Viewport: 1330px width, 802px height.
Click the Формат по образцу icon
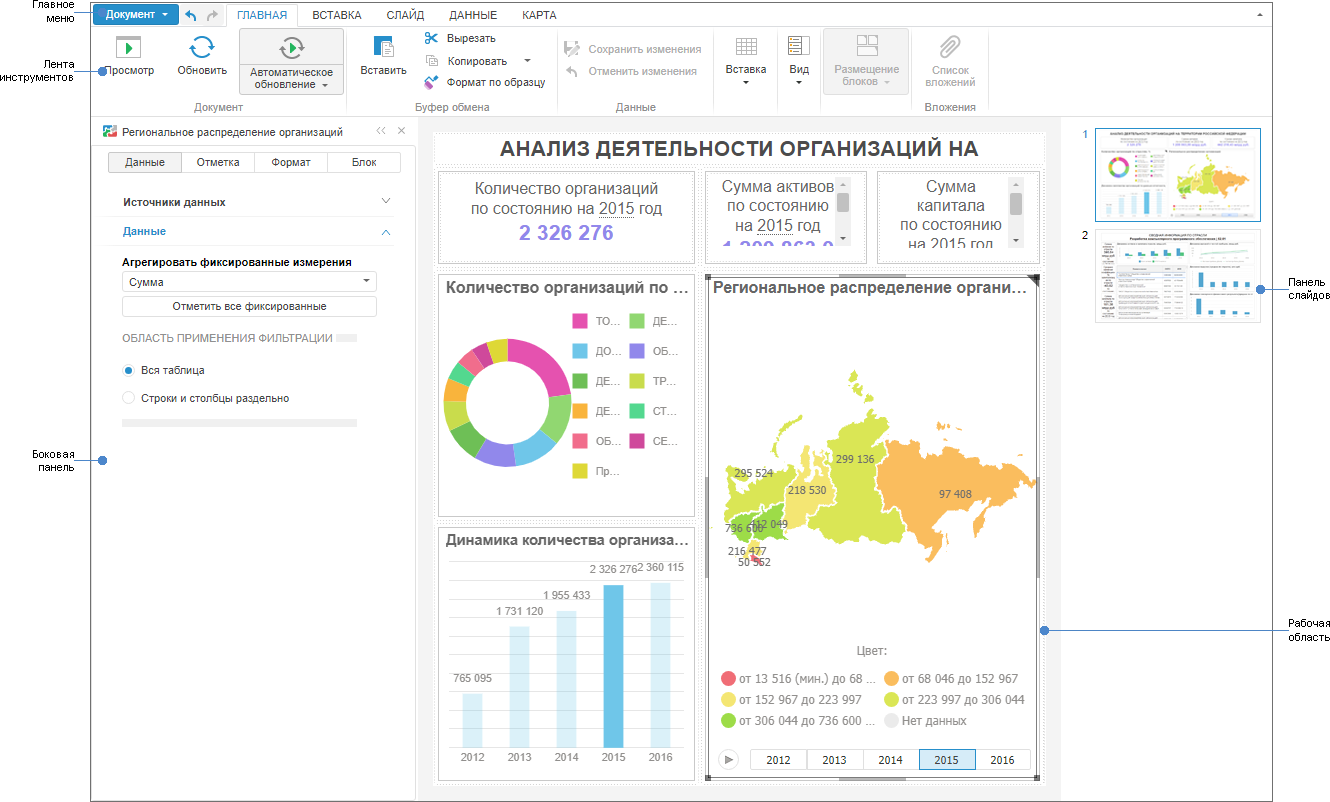click(x=431, y=82)
